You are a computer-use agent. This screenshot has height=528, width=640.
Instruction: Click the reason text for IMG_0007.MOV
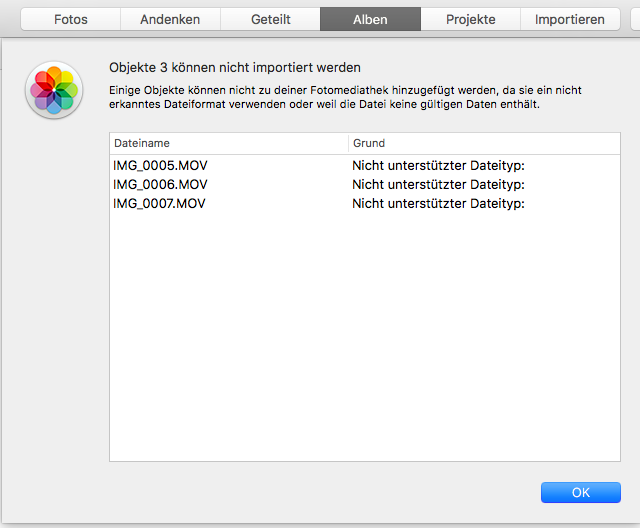[438, 204]
